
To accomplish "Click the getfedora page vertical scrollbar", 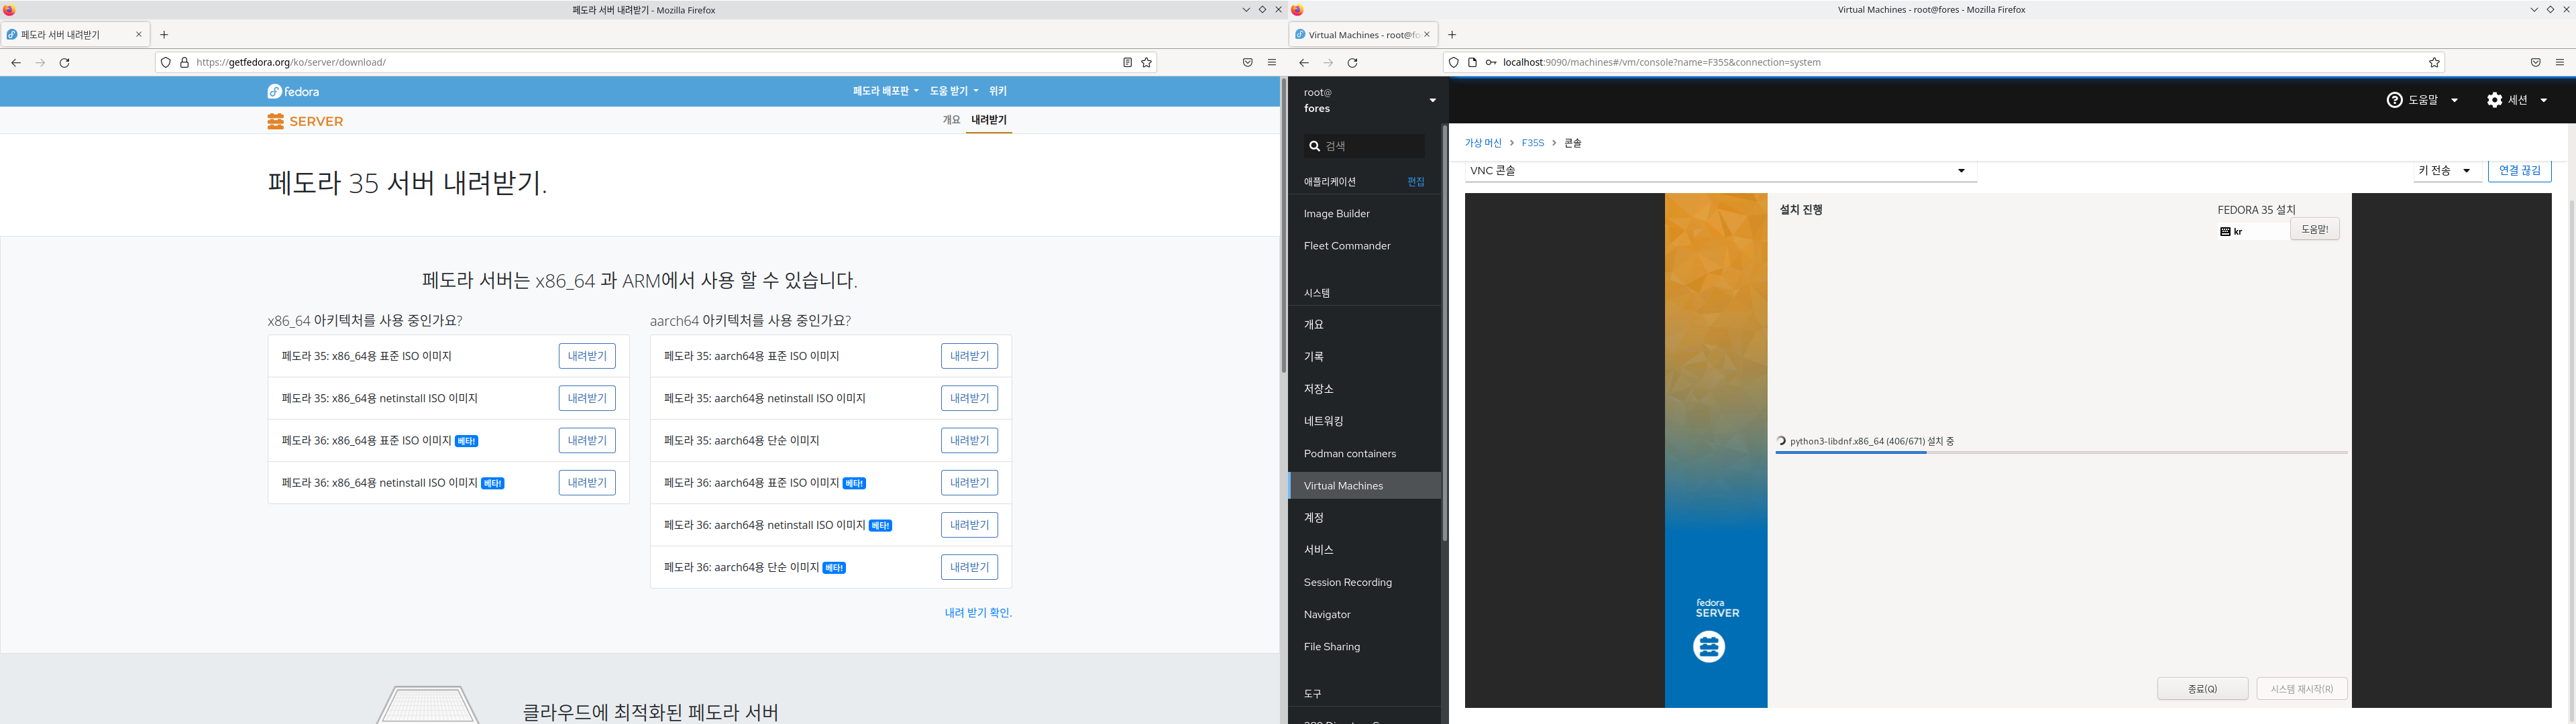I will [1283, 226].
